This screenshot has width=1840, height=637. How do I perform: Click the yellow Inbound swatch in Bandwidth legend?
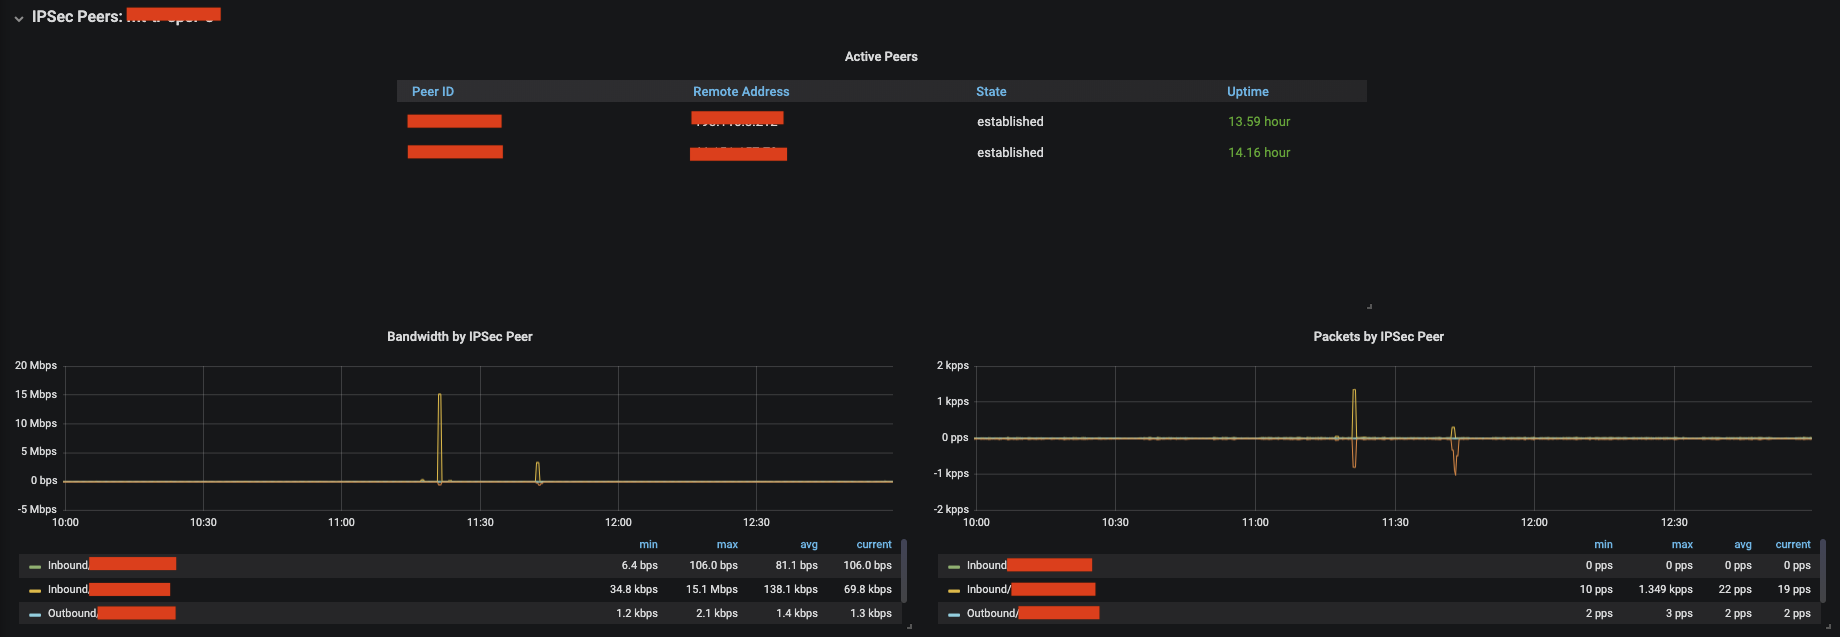pos(35,590)
